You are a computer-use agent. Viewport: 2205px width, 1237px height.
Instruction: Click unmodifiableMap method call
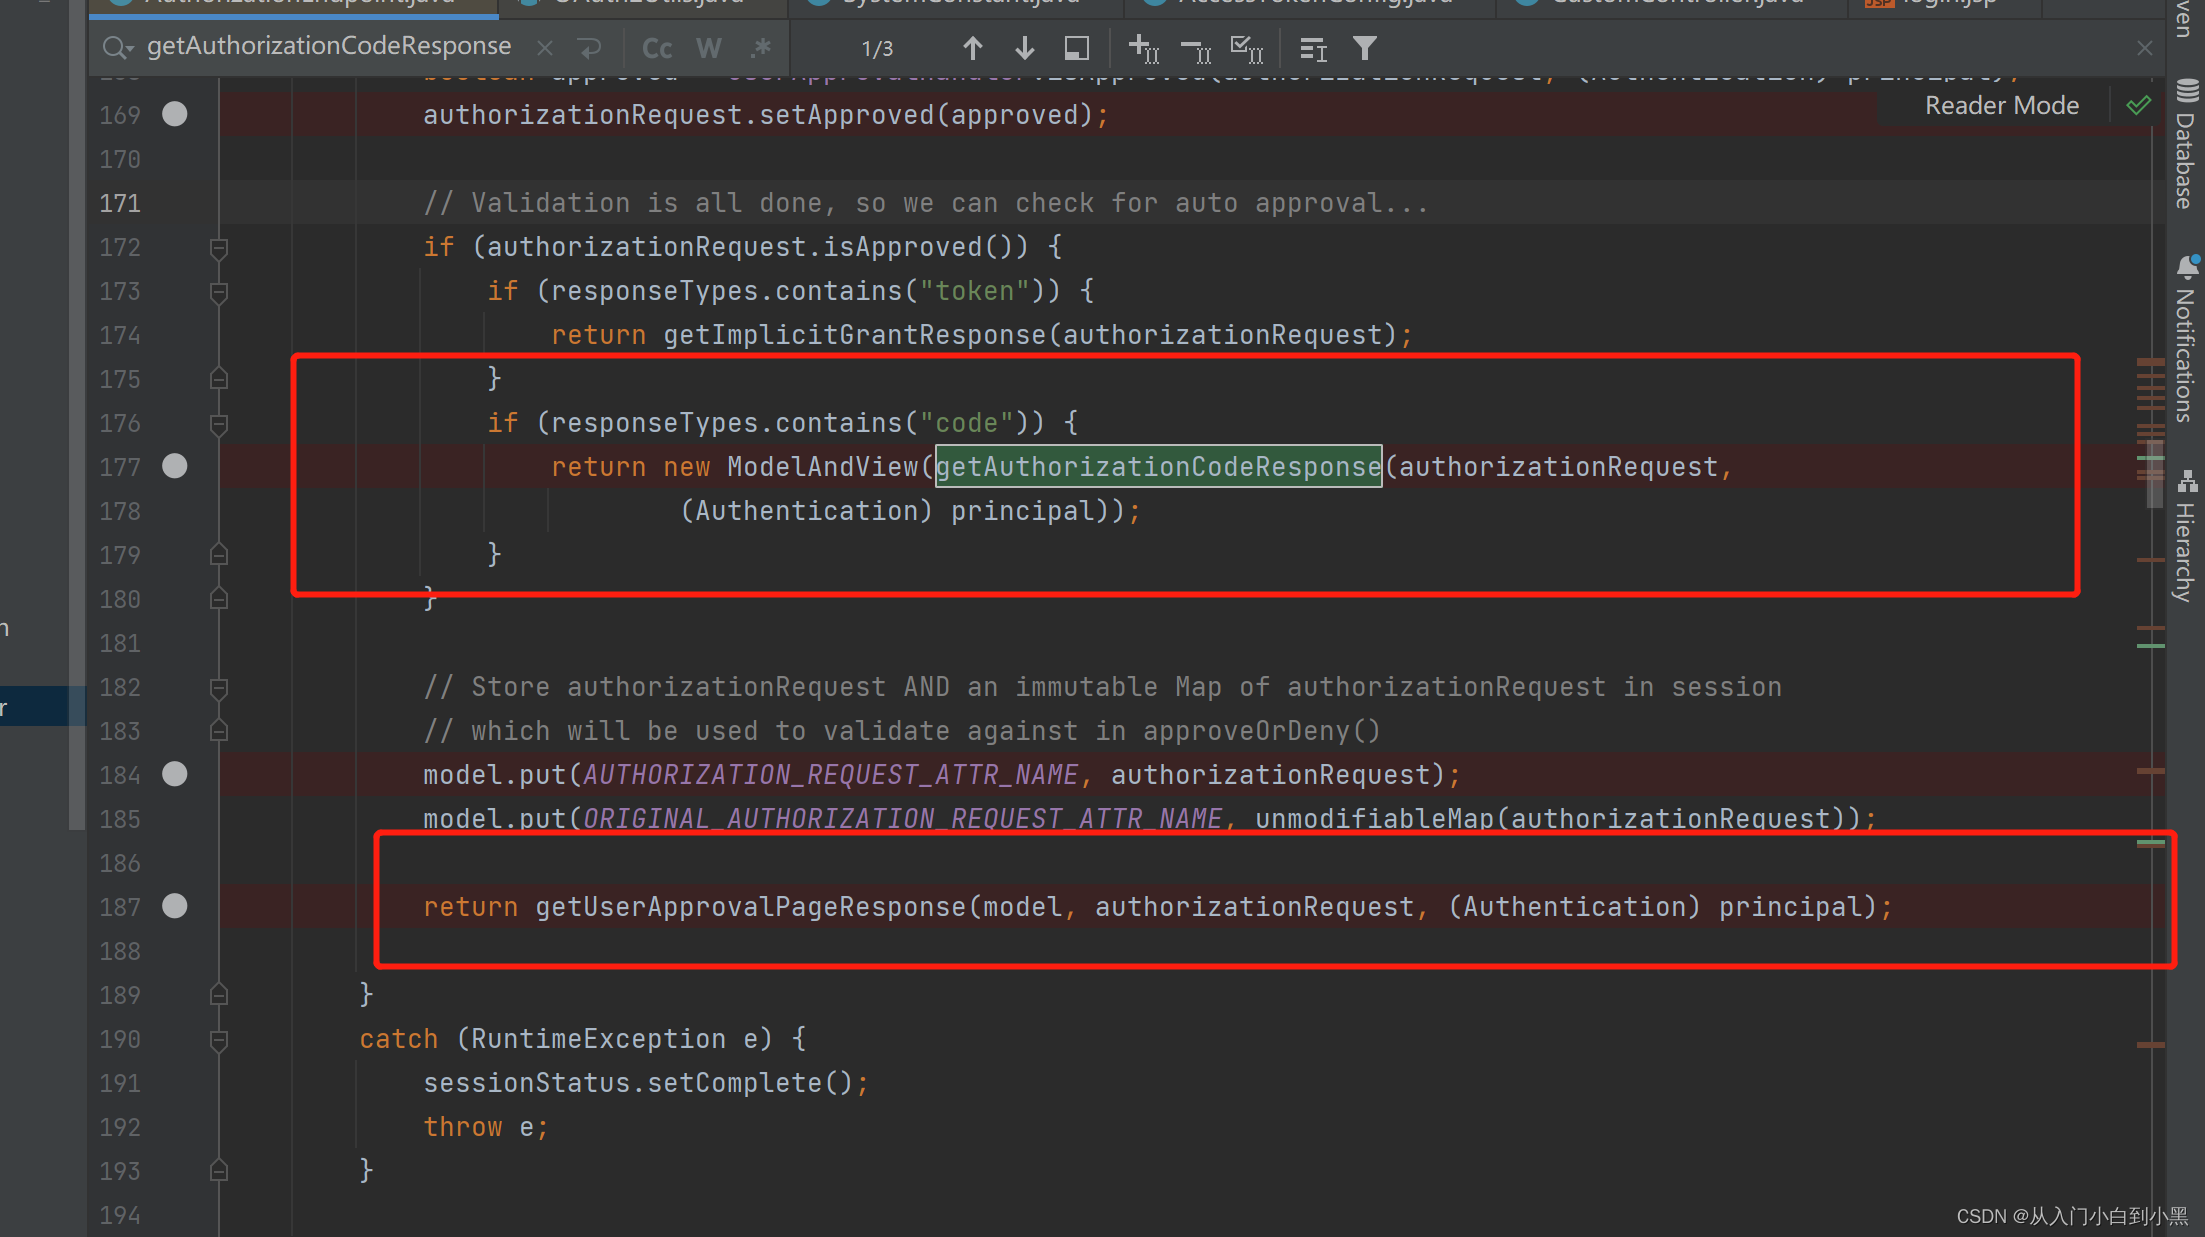(1375, 819)
